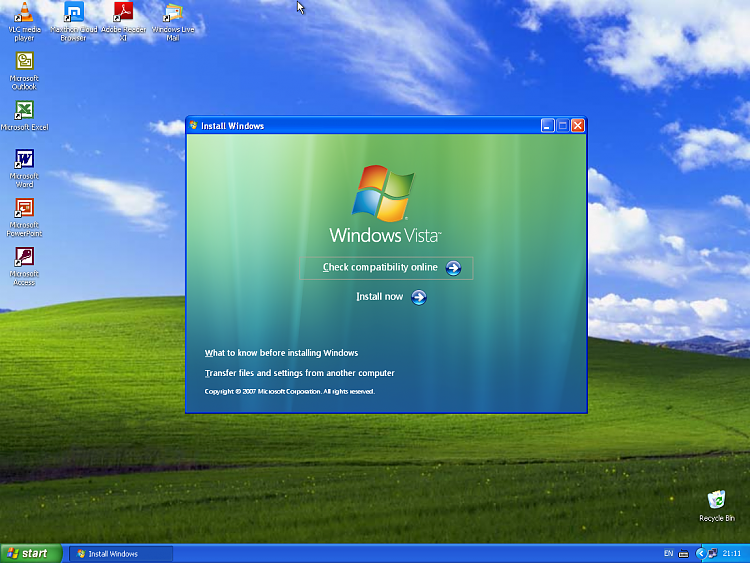Open Transfer files and settings from another computer
The height and width of the screenshot is (563, 750).
coord(299,373)
